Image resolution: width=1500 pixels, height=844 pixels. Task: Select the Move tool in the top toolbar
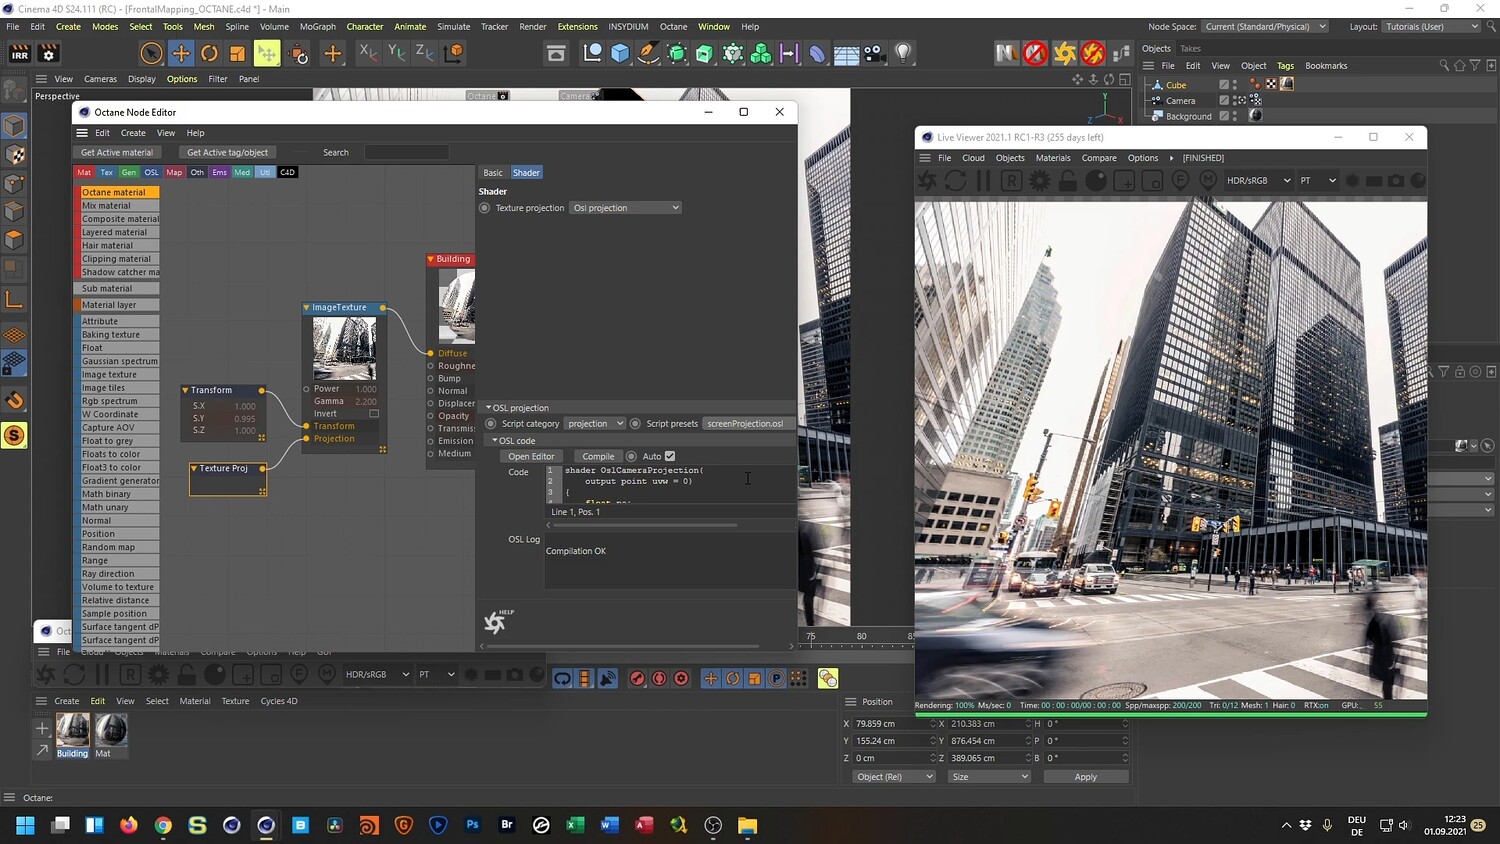(181, 53)
